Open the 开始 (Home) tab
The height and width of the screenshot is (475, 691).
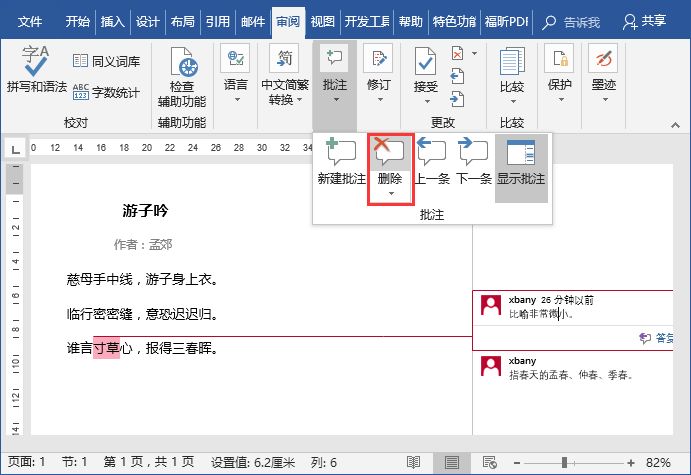point(78,22)
